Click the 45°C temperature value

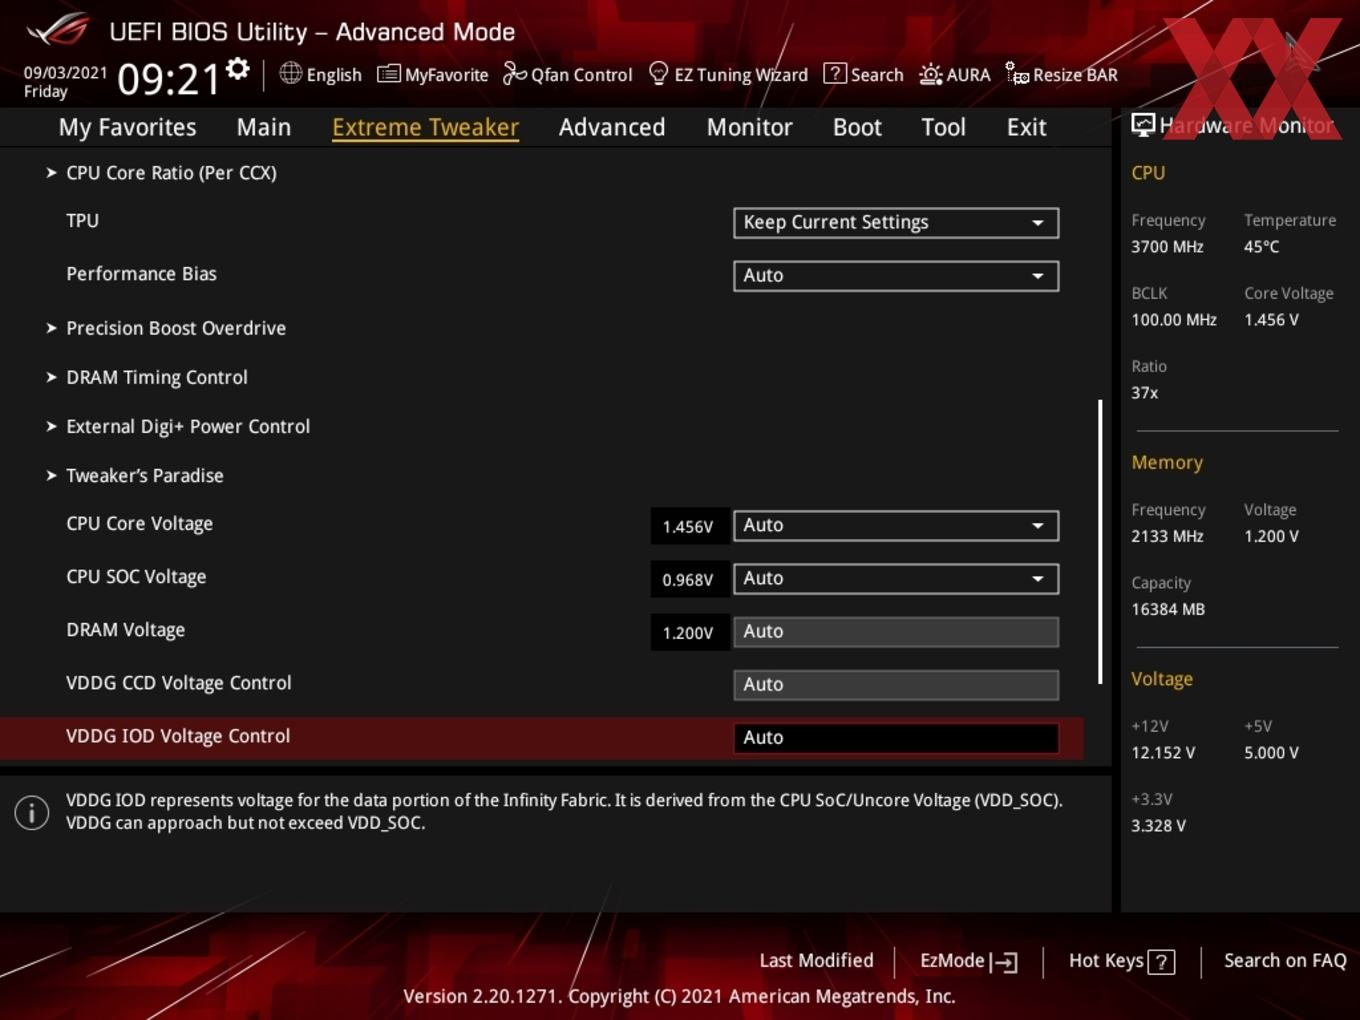click(1261, 246)
